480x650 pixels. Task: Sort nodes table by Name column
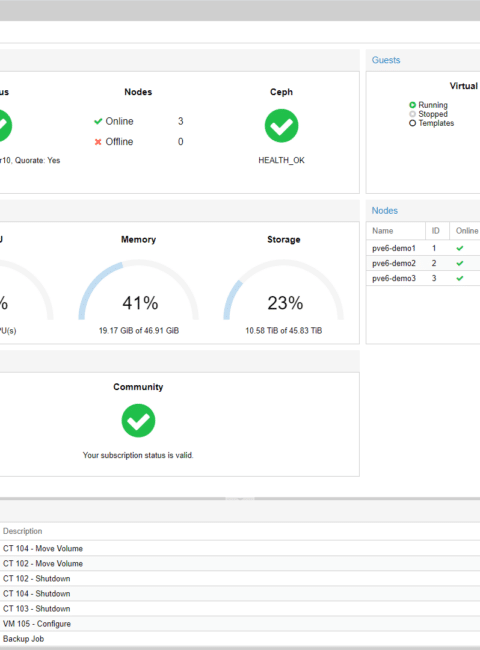pyautogui.click(x=396, y=231)
